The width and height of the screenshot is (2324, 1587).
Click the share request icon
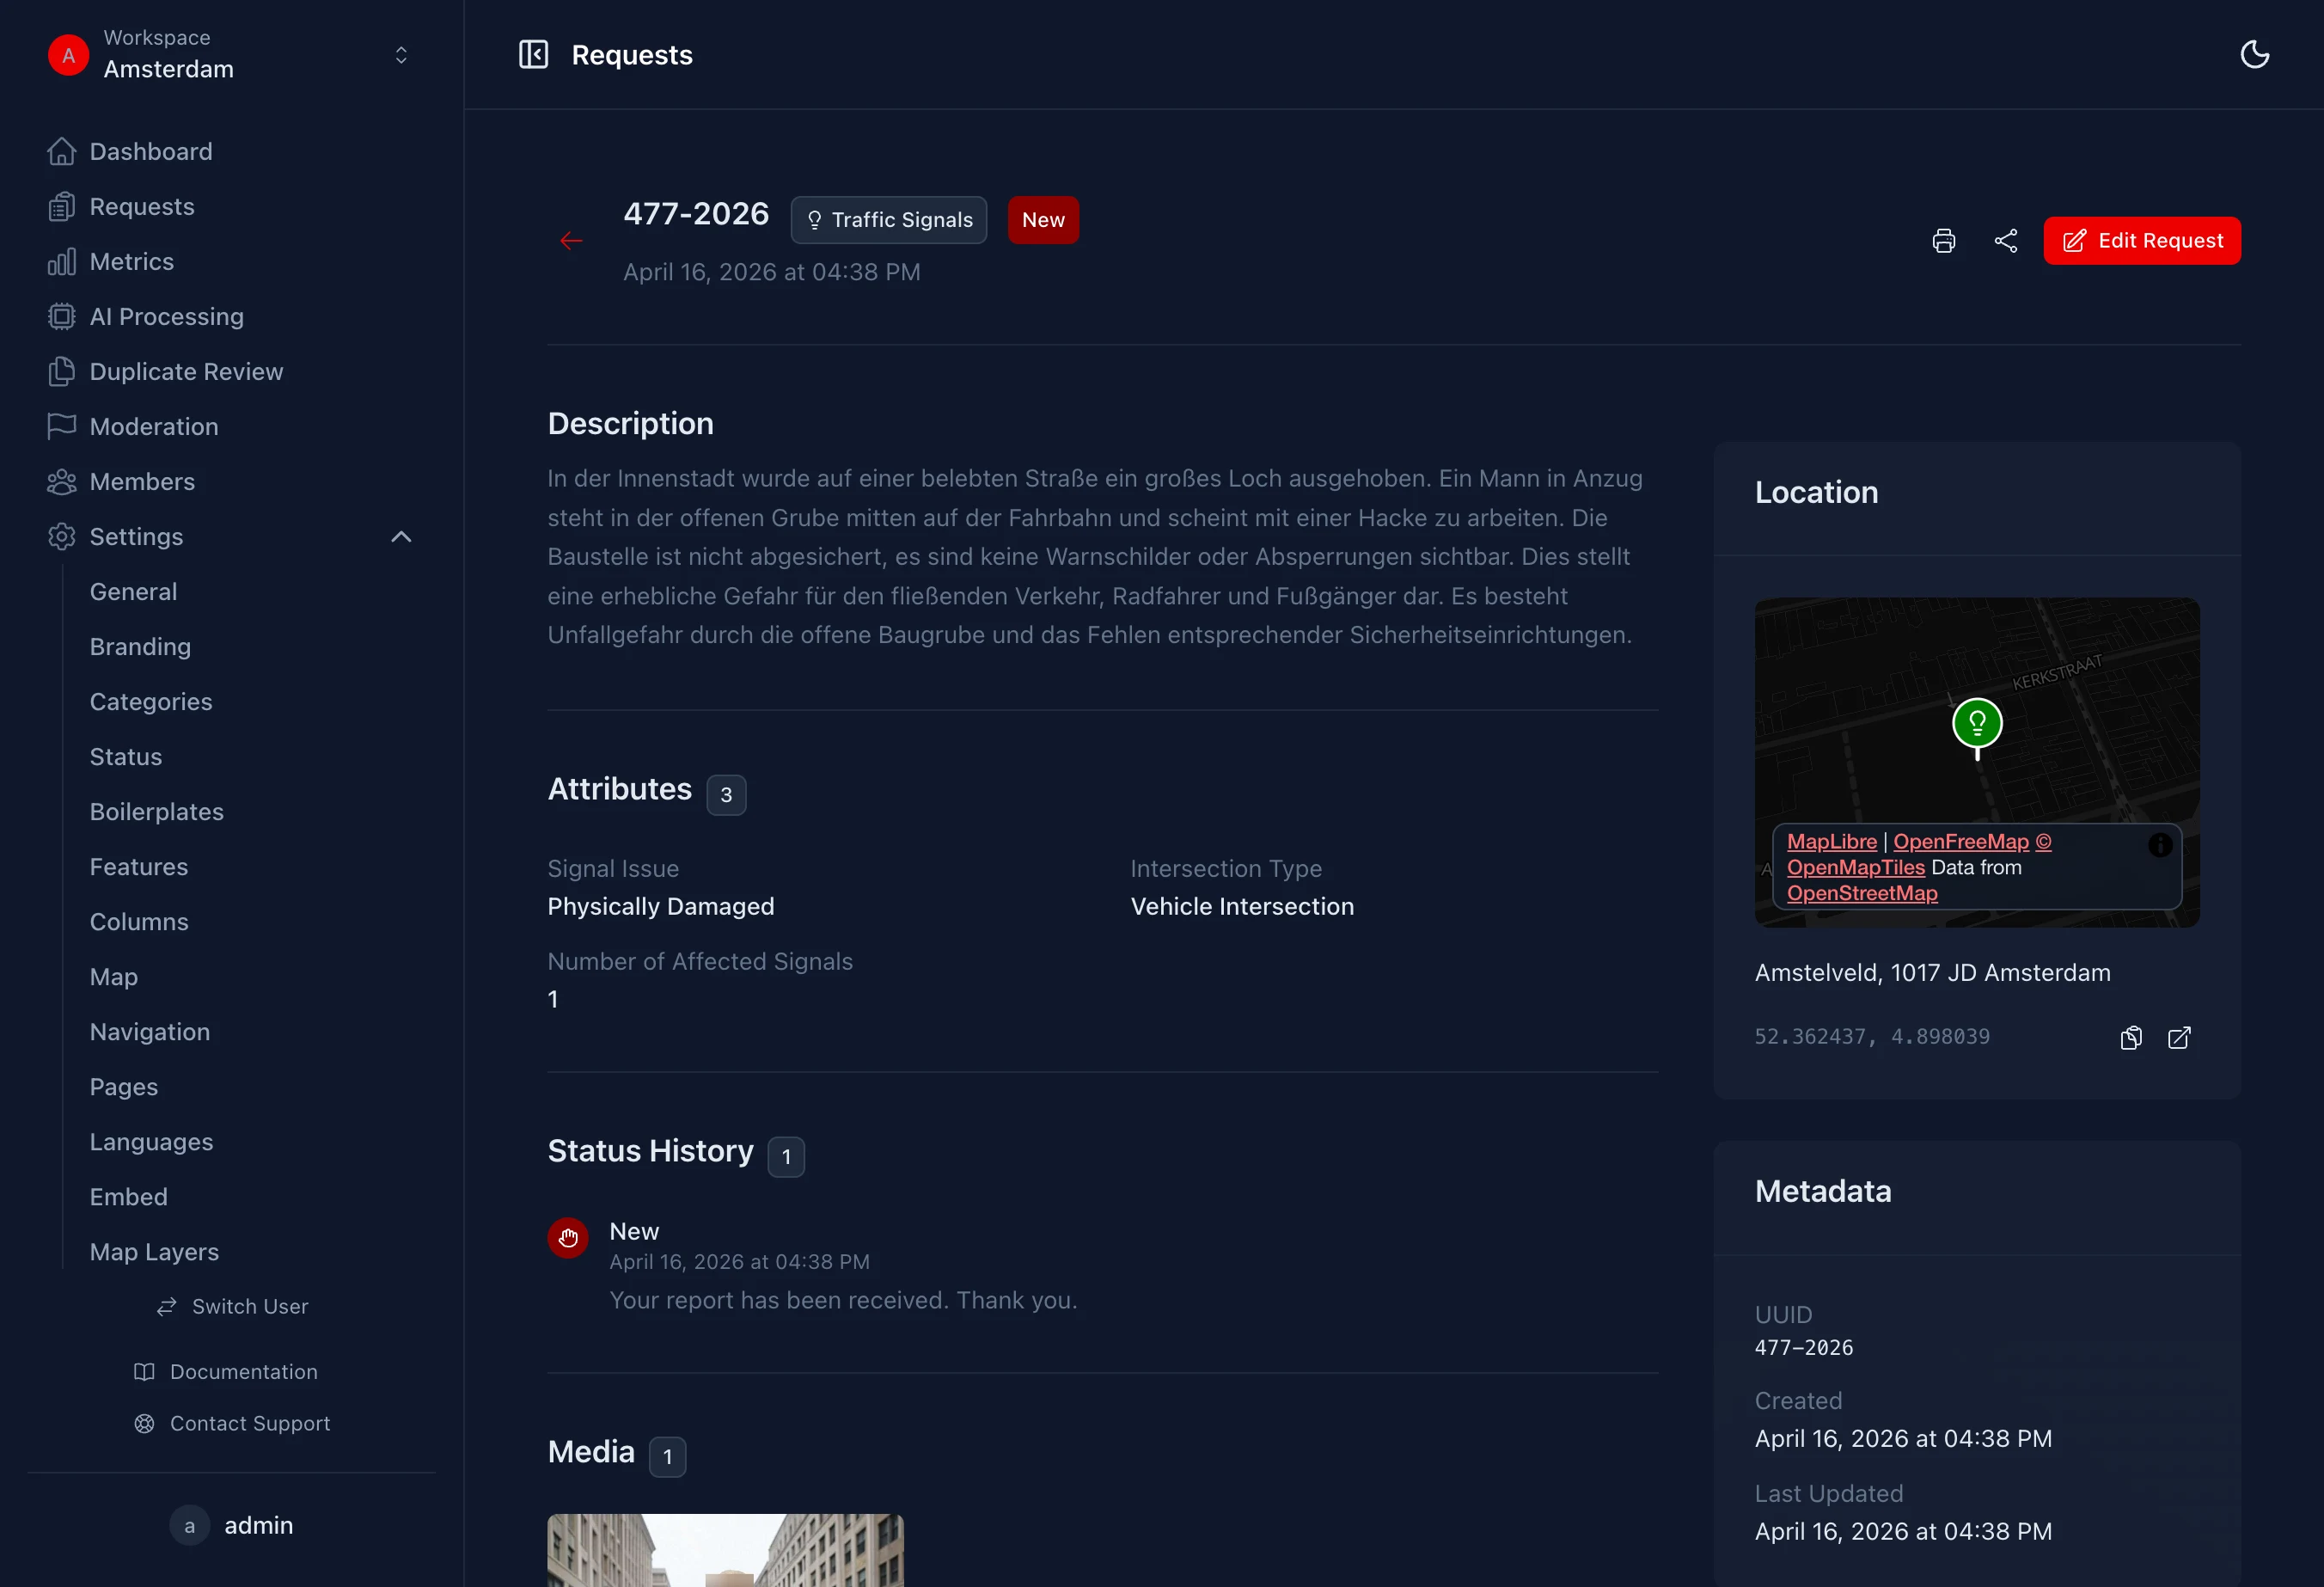coord(2005,241)
